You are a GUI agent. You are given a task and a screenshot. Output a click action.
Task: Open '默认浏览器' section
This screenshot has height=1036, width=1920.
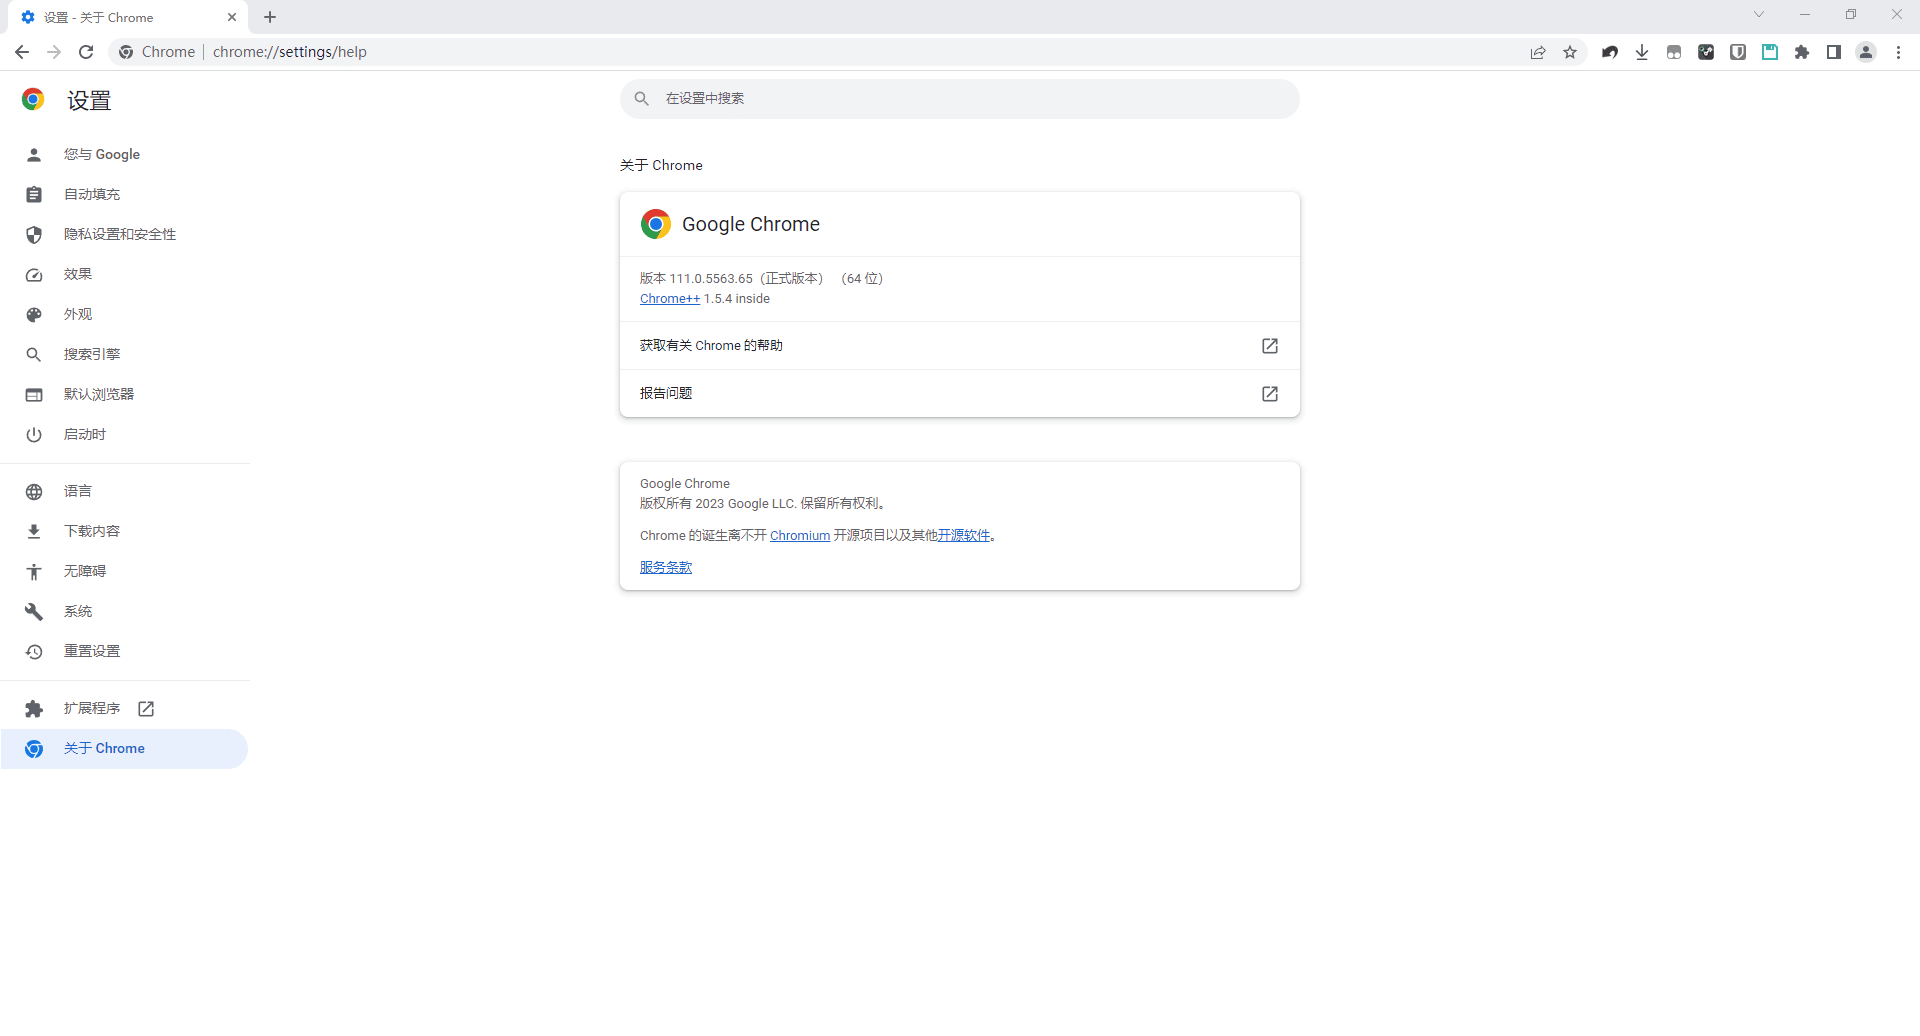[125, 394]
